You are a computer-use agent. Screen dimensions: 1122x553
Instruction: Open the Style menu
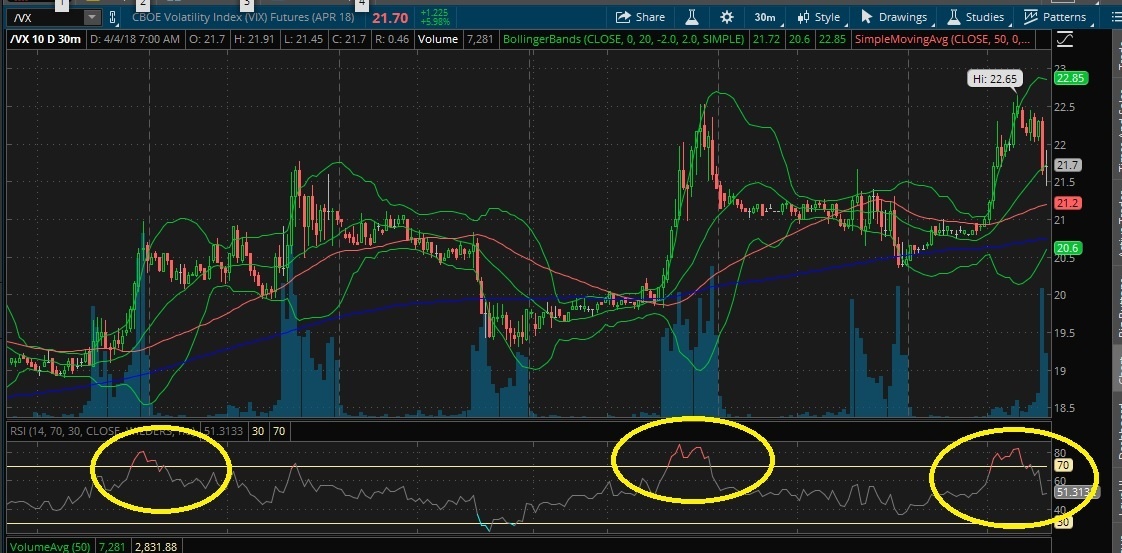point(817,17)
